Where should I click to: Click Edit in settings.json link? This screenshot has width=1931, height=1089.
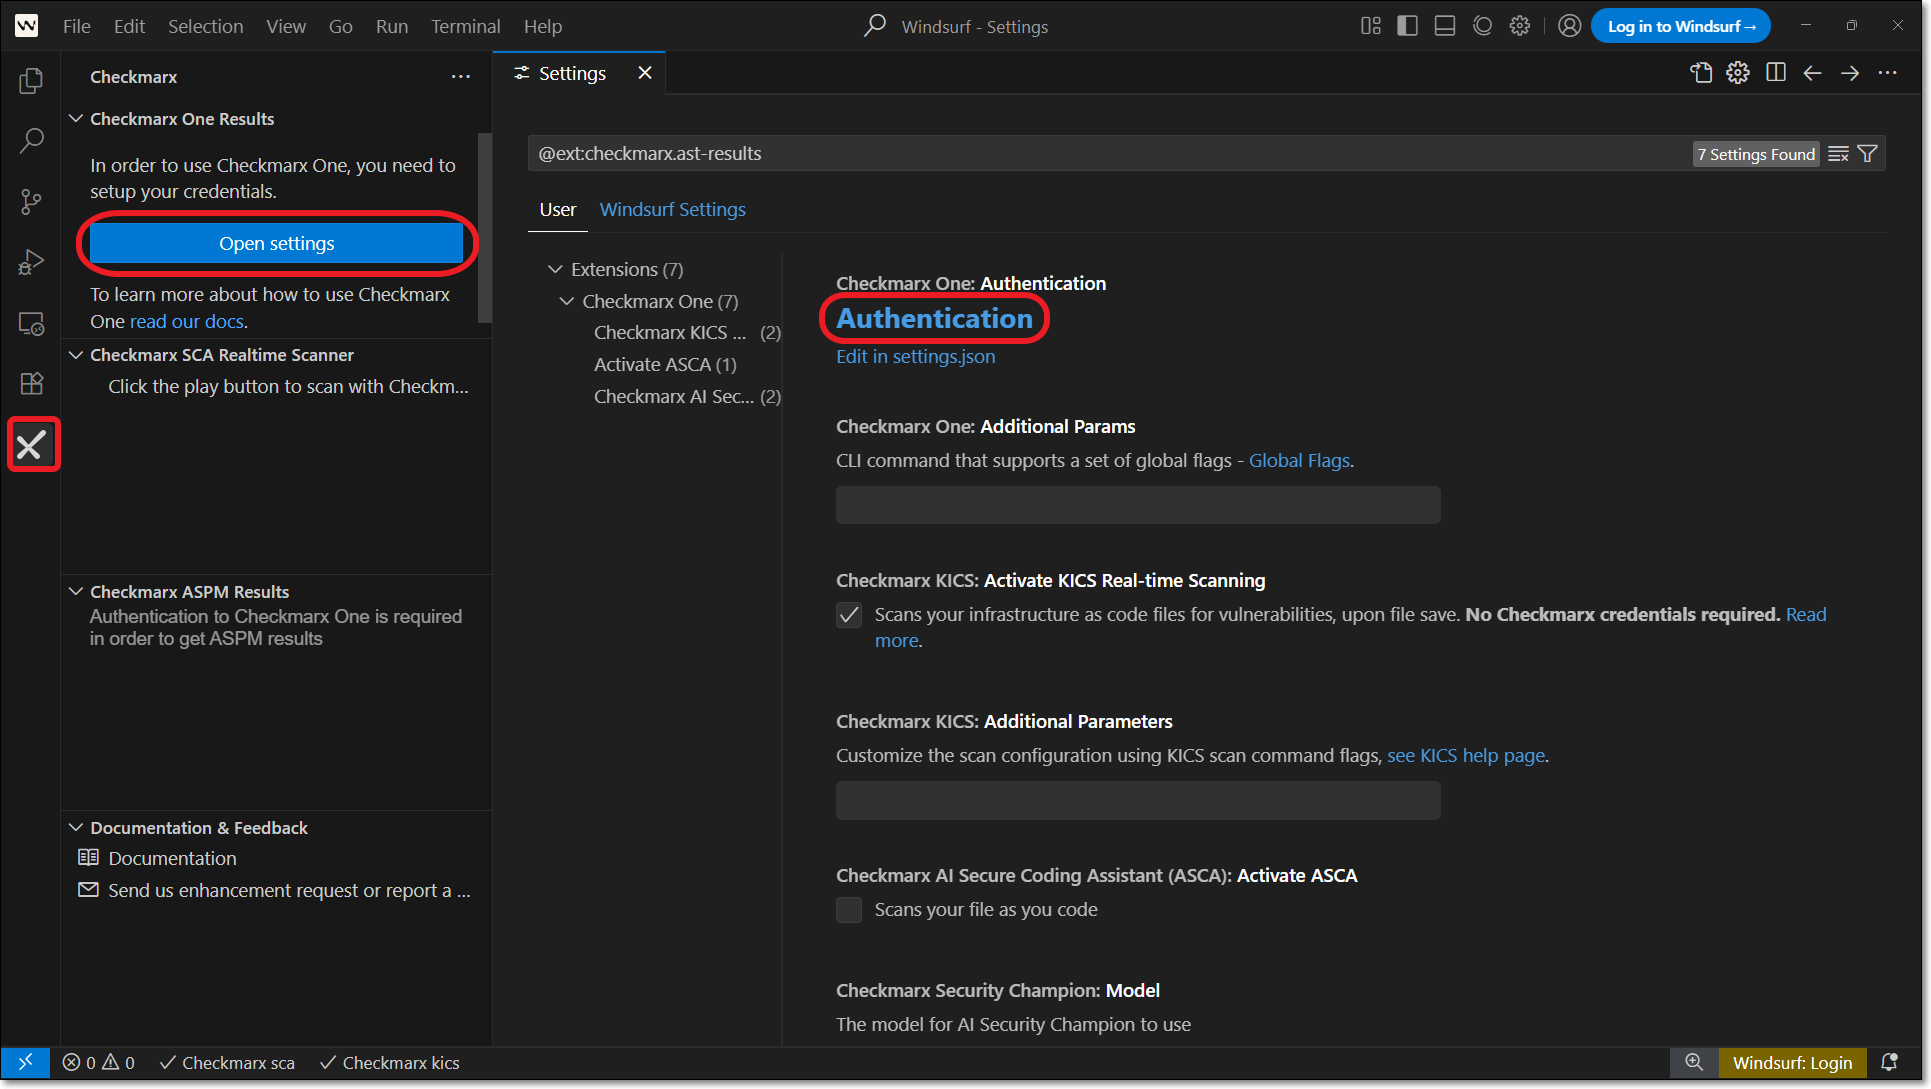(916, 357)
